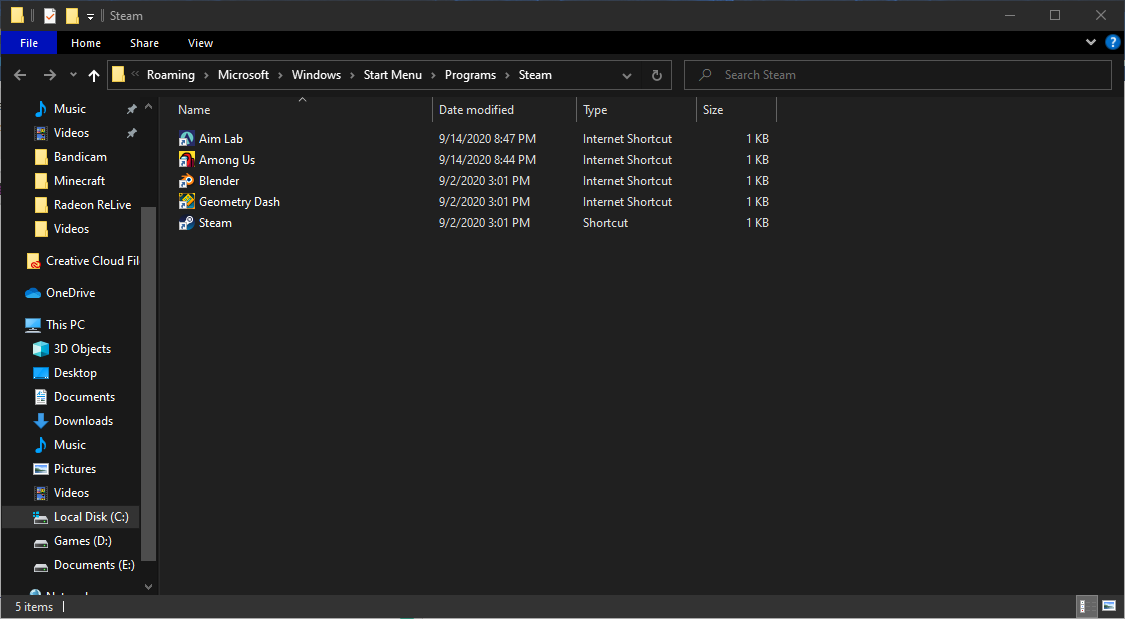Refresh the Steam folder view
The width and height of the screenshot is (1125, 619).
656,75
